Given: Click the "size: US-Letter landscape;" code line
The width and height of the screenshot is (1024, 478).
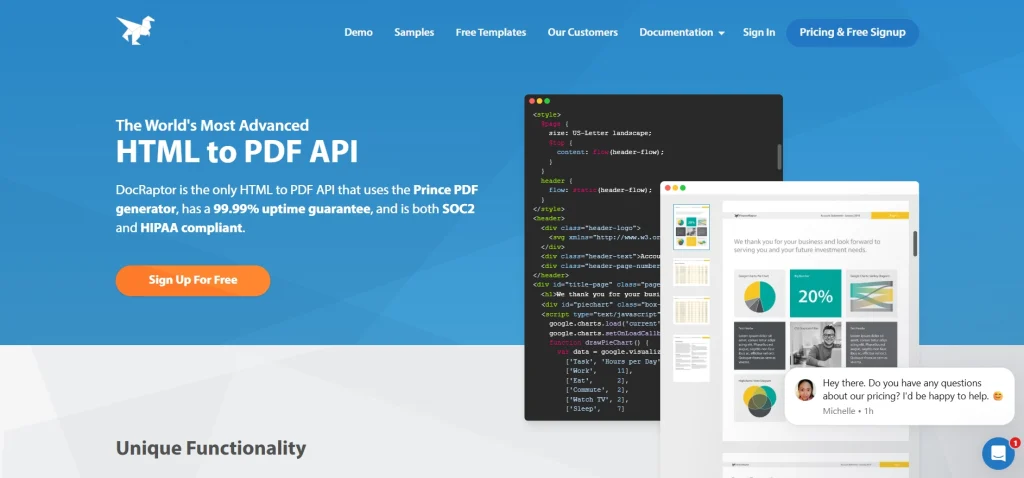Looking at the screenshot, I should tap(600, 133).
